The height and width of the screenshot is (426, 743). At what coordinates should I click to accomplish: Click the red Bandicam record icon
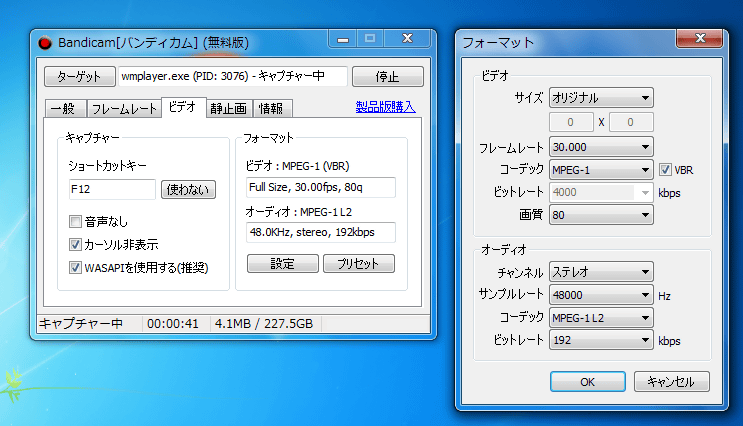45,43
